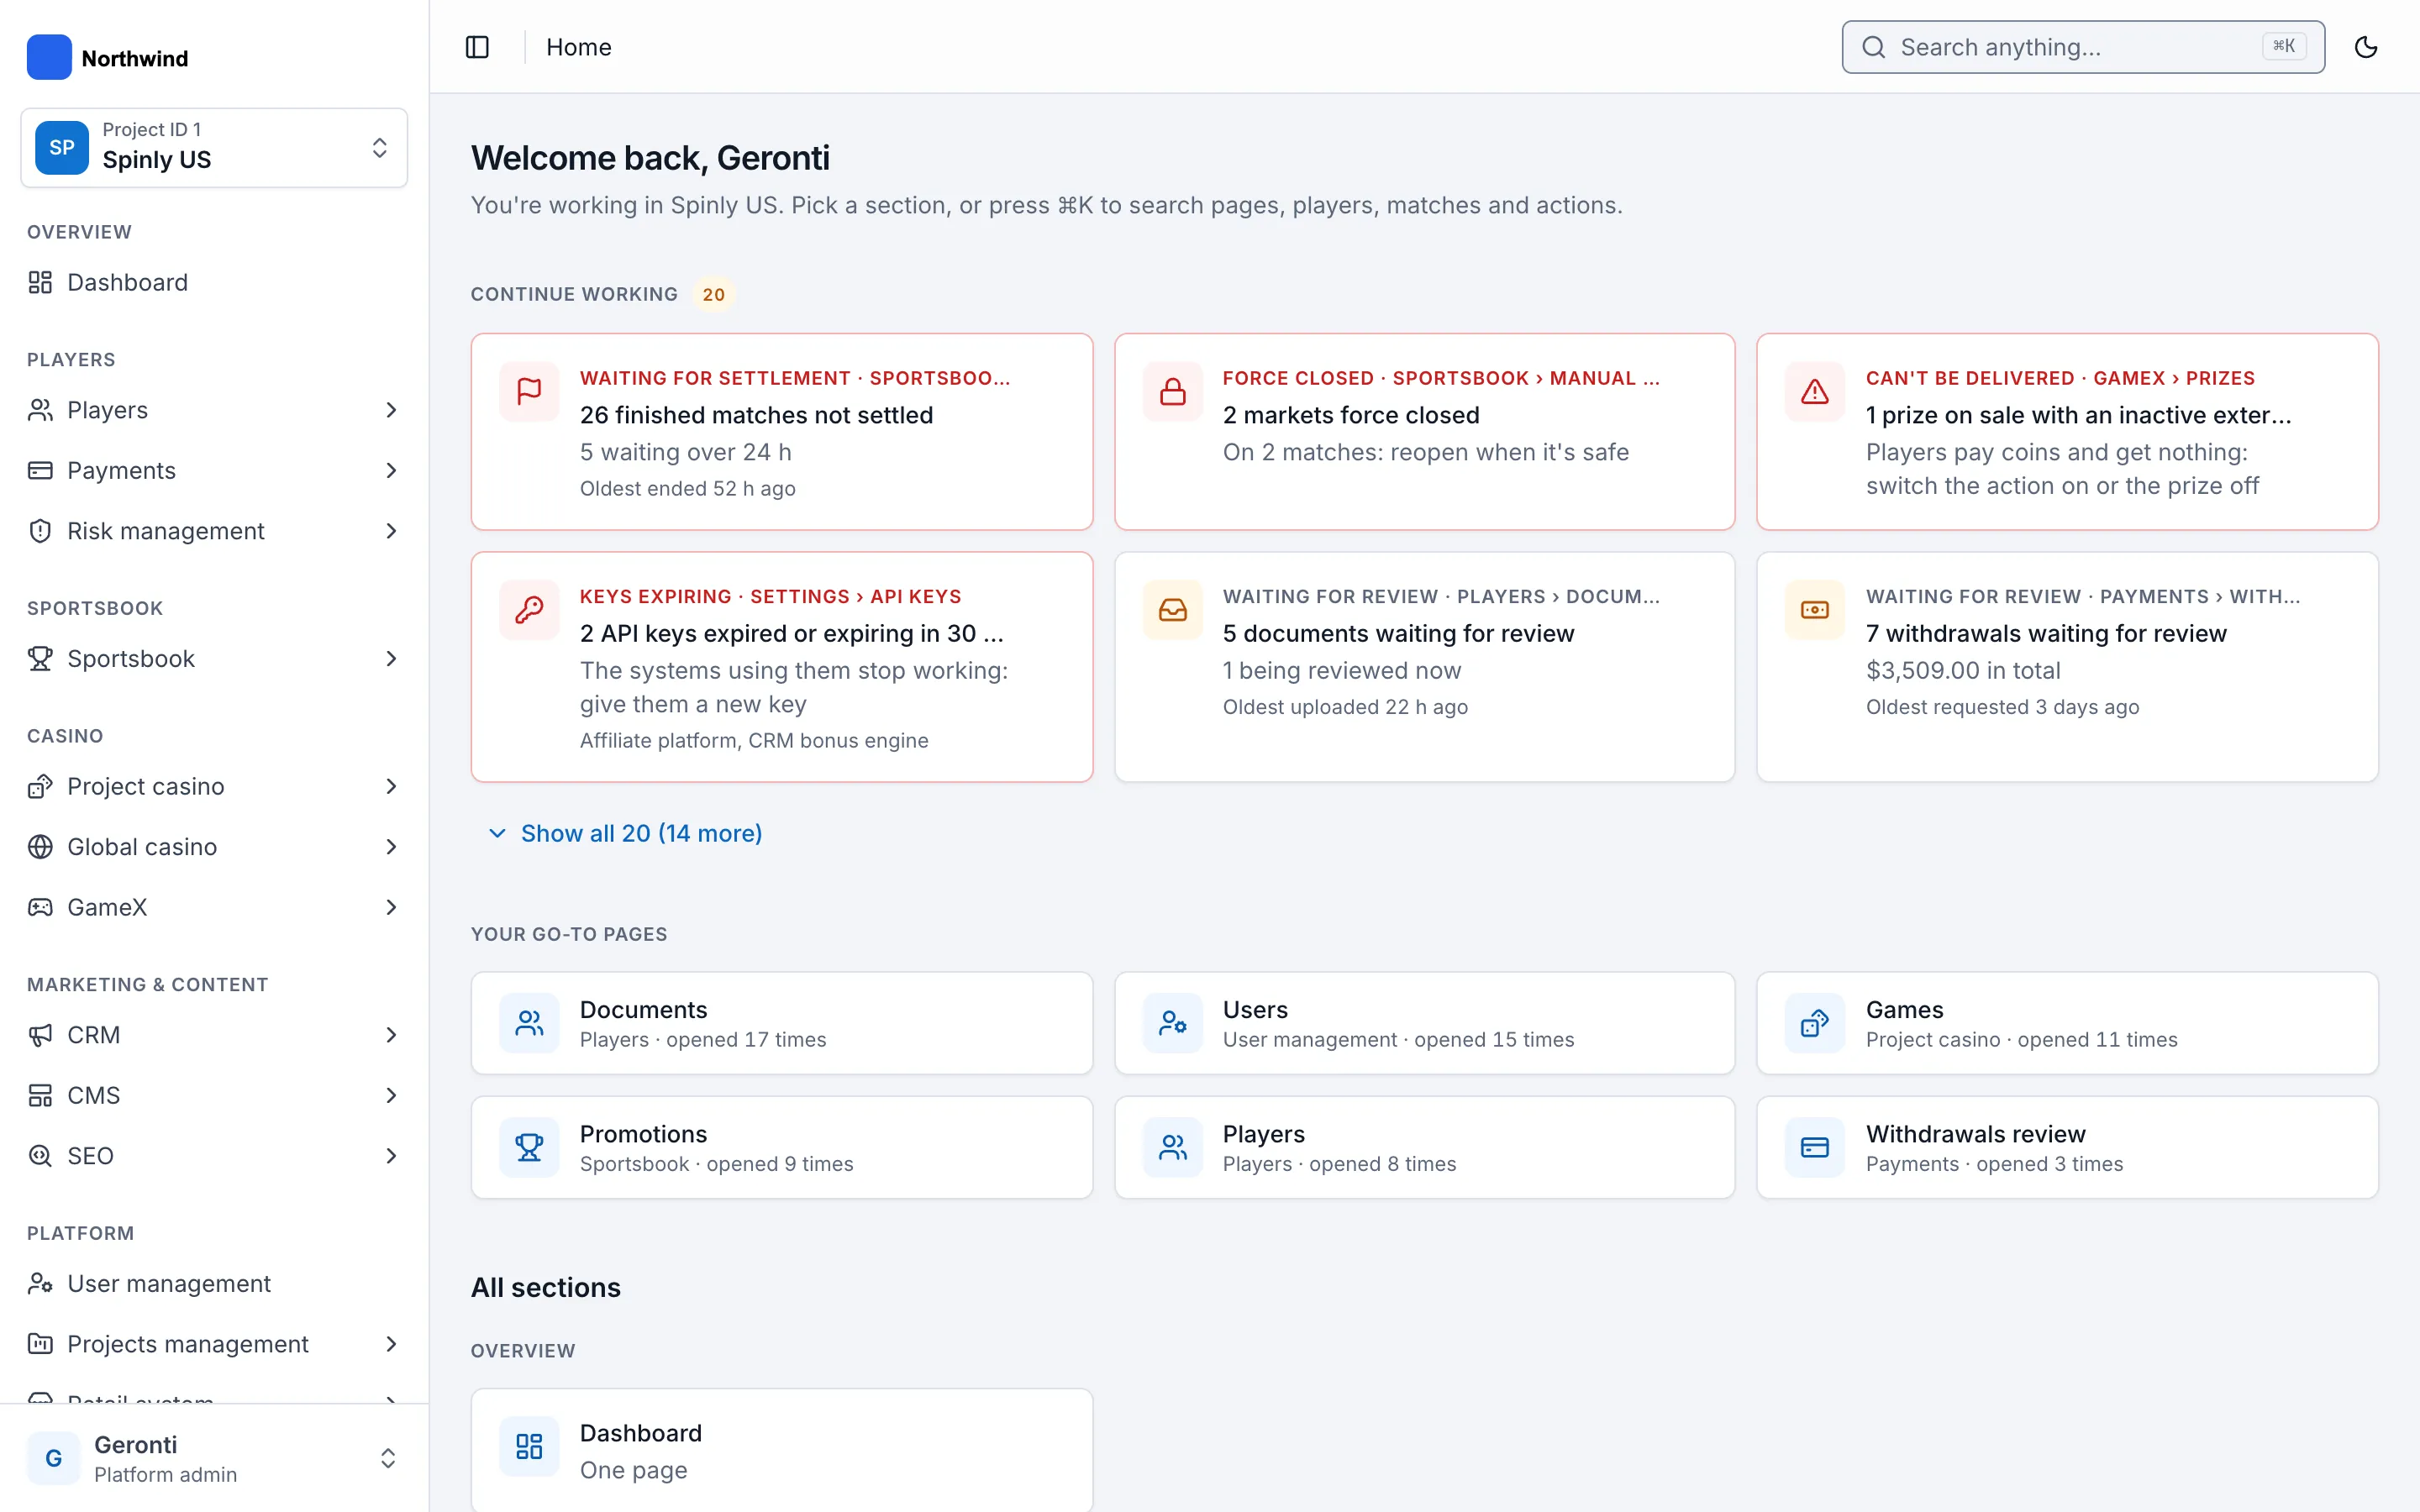Screen dimensions: 2420x1512
Task: Click the Continue Working count badge 20
Action: 713,295
